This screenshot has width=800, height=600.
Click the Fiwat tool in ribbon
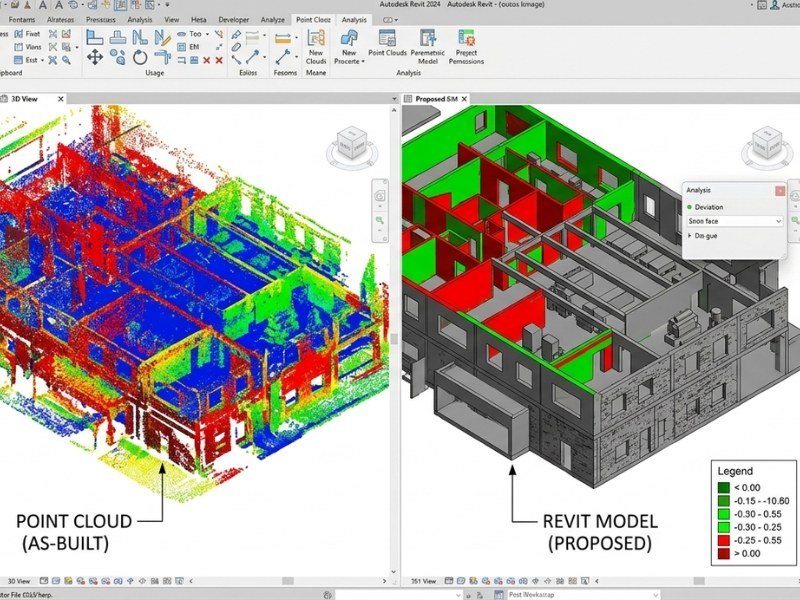(28, 34)
